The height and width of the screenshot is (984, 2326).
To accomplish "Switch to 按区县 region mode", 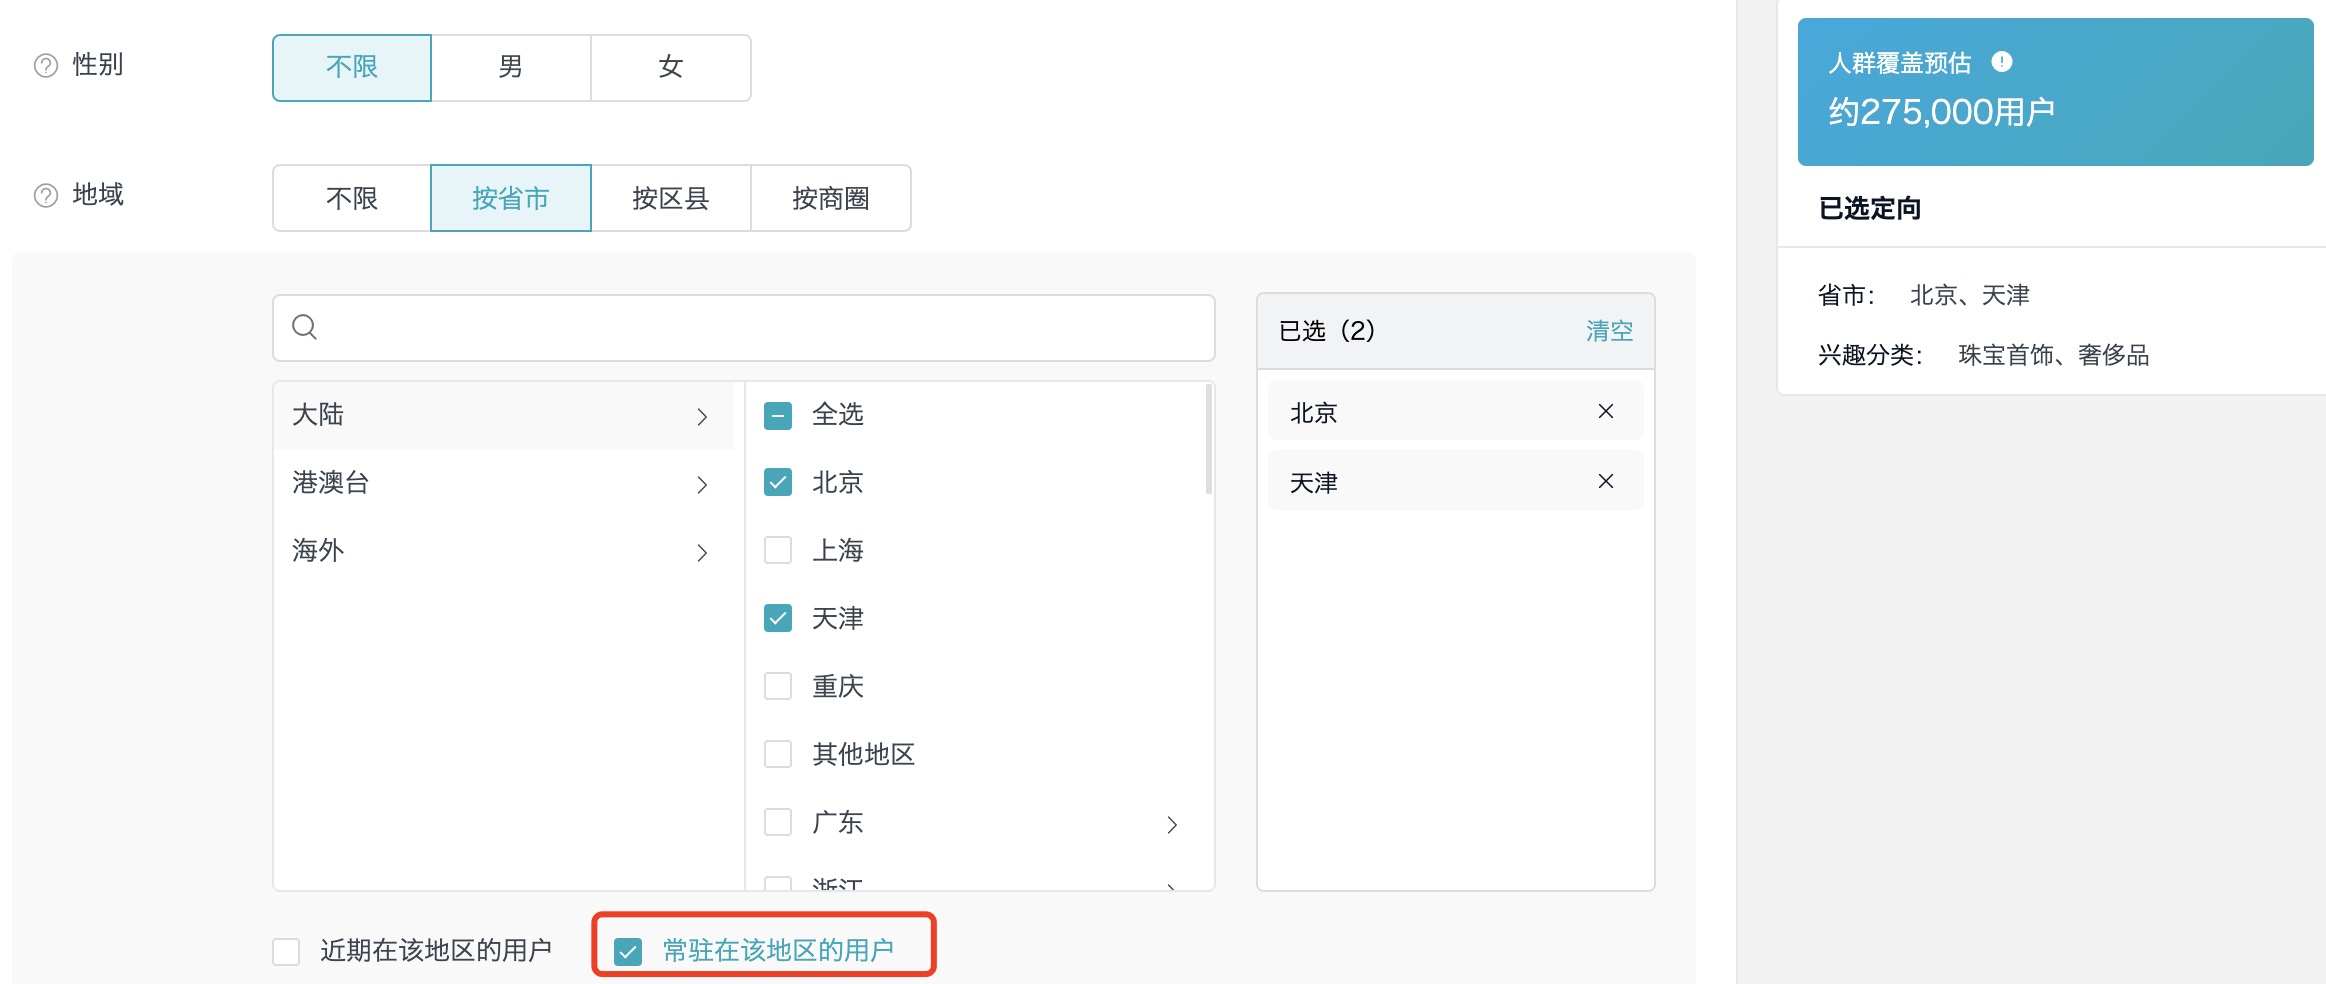I will [671, 198].
